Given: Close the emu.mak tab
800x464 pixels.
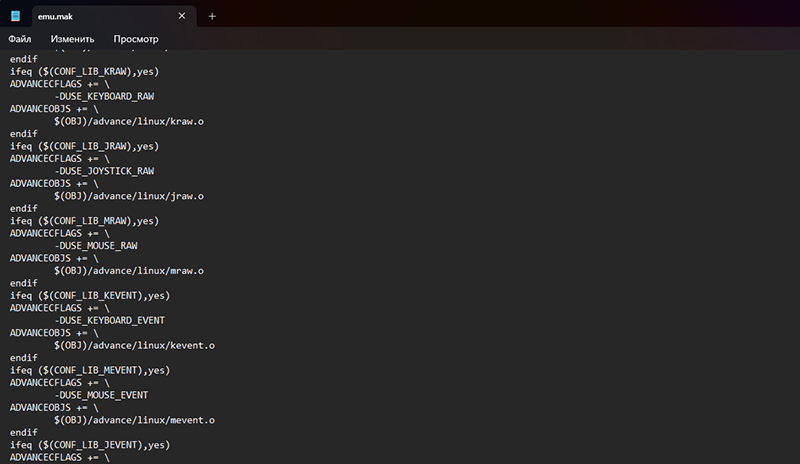Looking at the screenshot, I should (181, 16).
